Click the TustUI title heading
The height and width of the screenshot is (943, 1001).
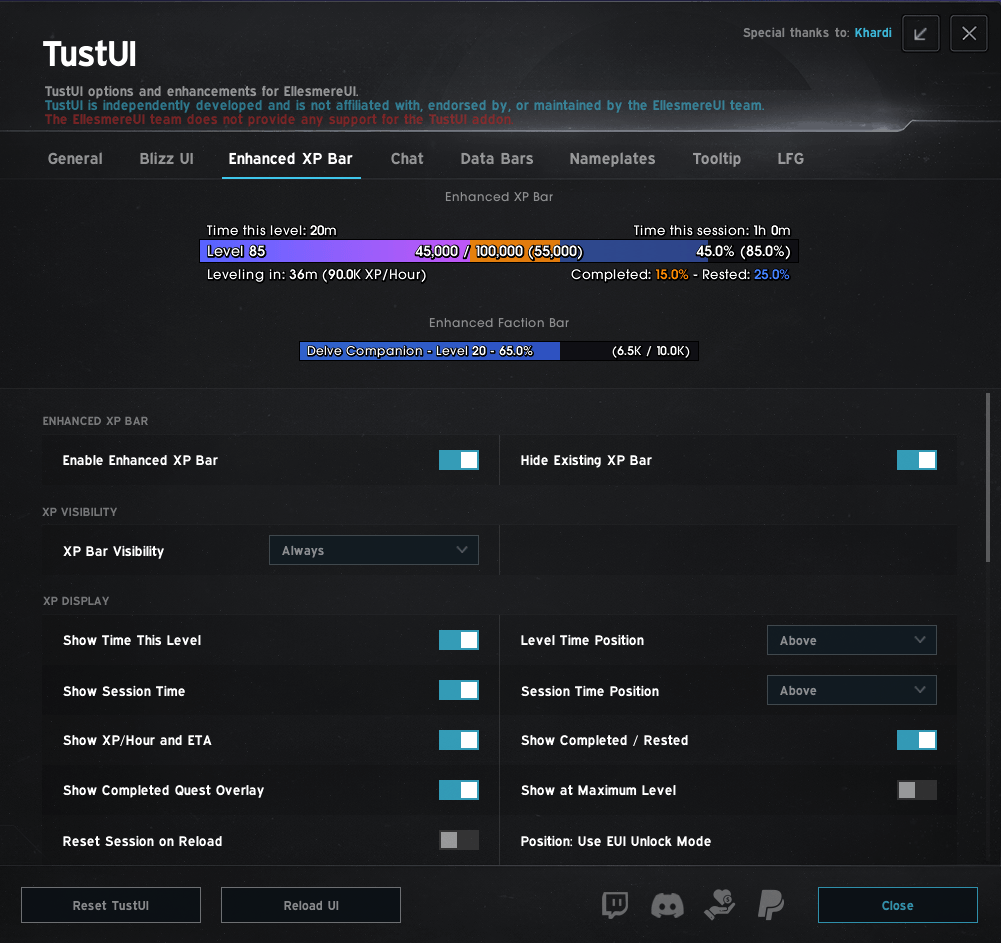click(x=89, y=54)
